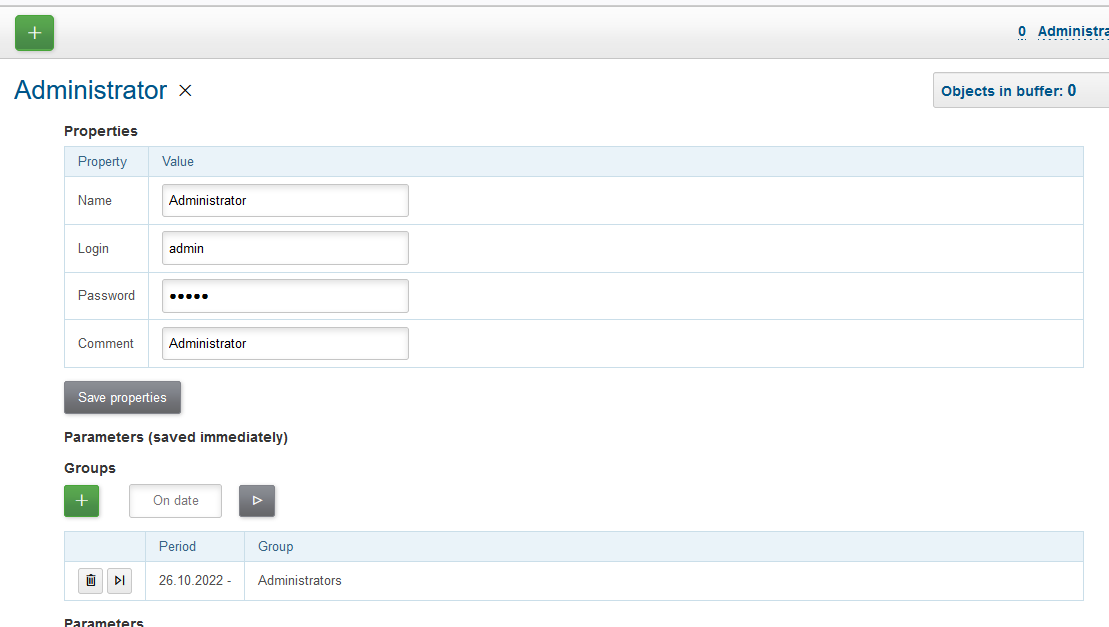The width and height of the screenshot is (1109, 627).
Task: Click the green plus icon in the top toolbar
Action: coord(33,32)
